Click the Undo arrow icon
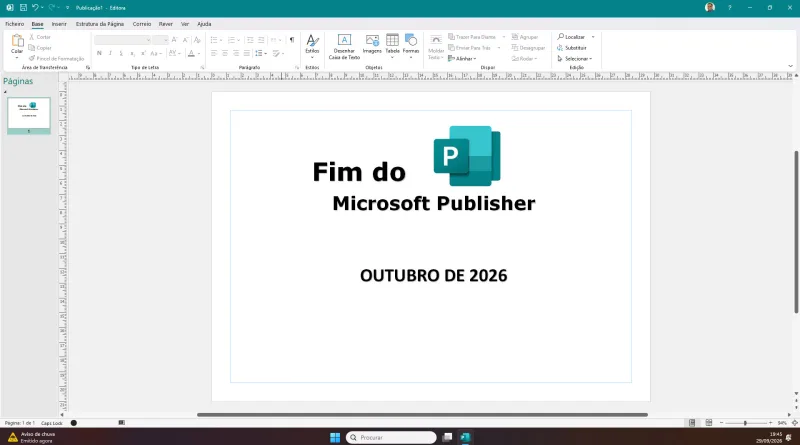Image resolution: width=800 pixels, height=445 pixels. pyautogui.click(x=35, y=8)
